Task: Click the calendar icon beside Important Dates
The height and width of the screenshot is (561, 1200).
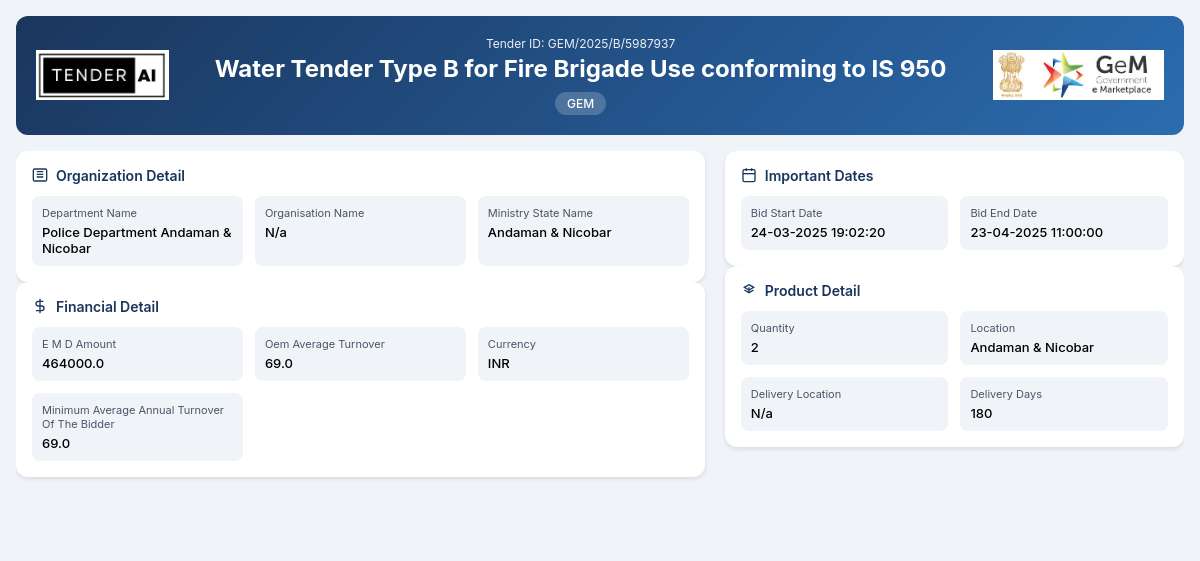Action: [x=749, y=175]
